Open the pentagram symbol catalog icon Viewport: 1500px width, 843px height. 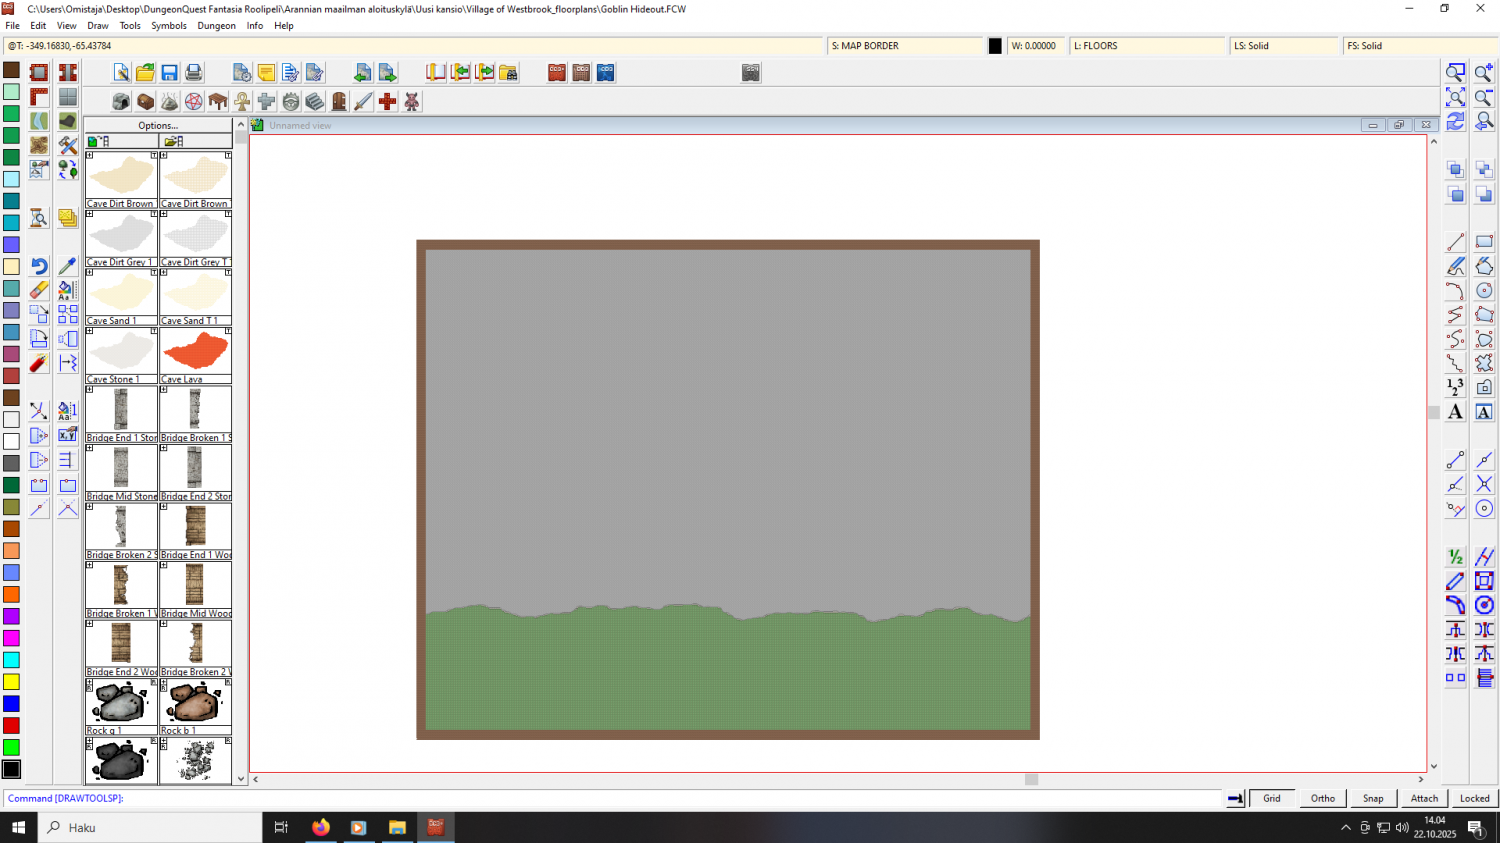point(194,102)
